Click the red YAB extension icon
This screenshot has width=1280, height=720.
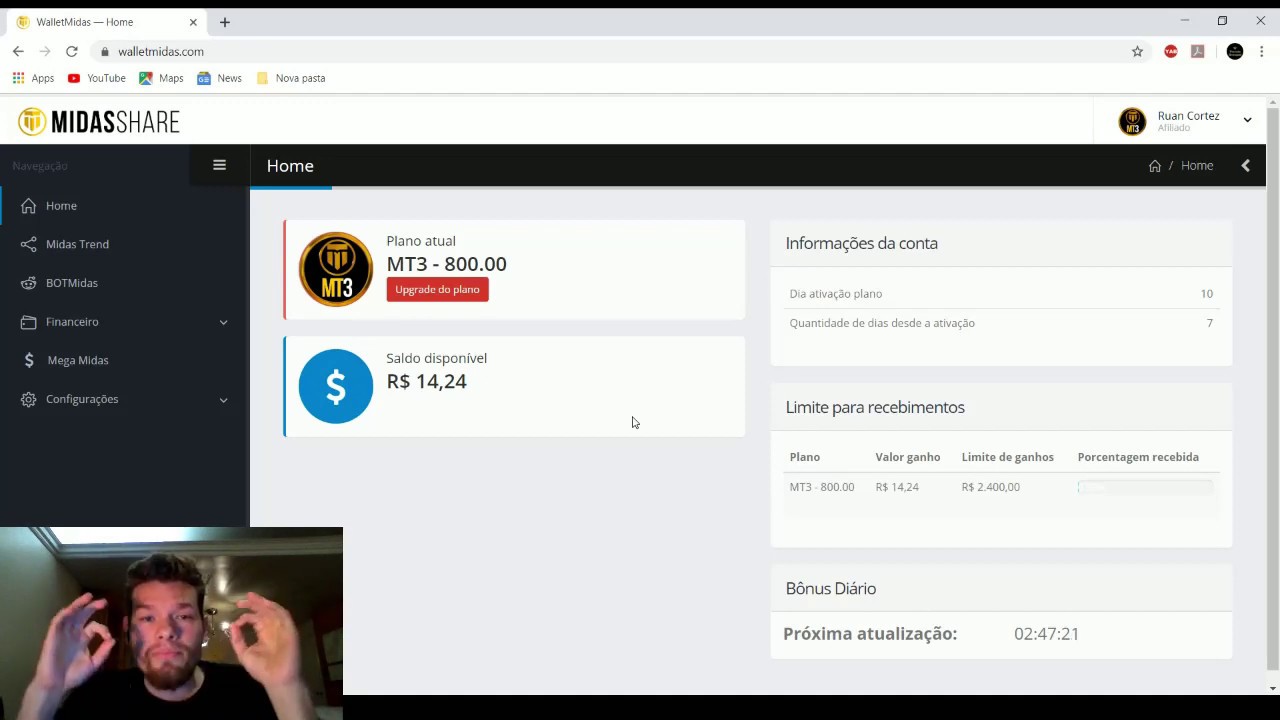[x=1170, y=51]
